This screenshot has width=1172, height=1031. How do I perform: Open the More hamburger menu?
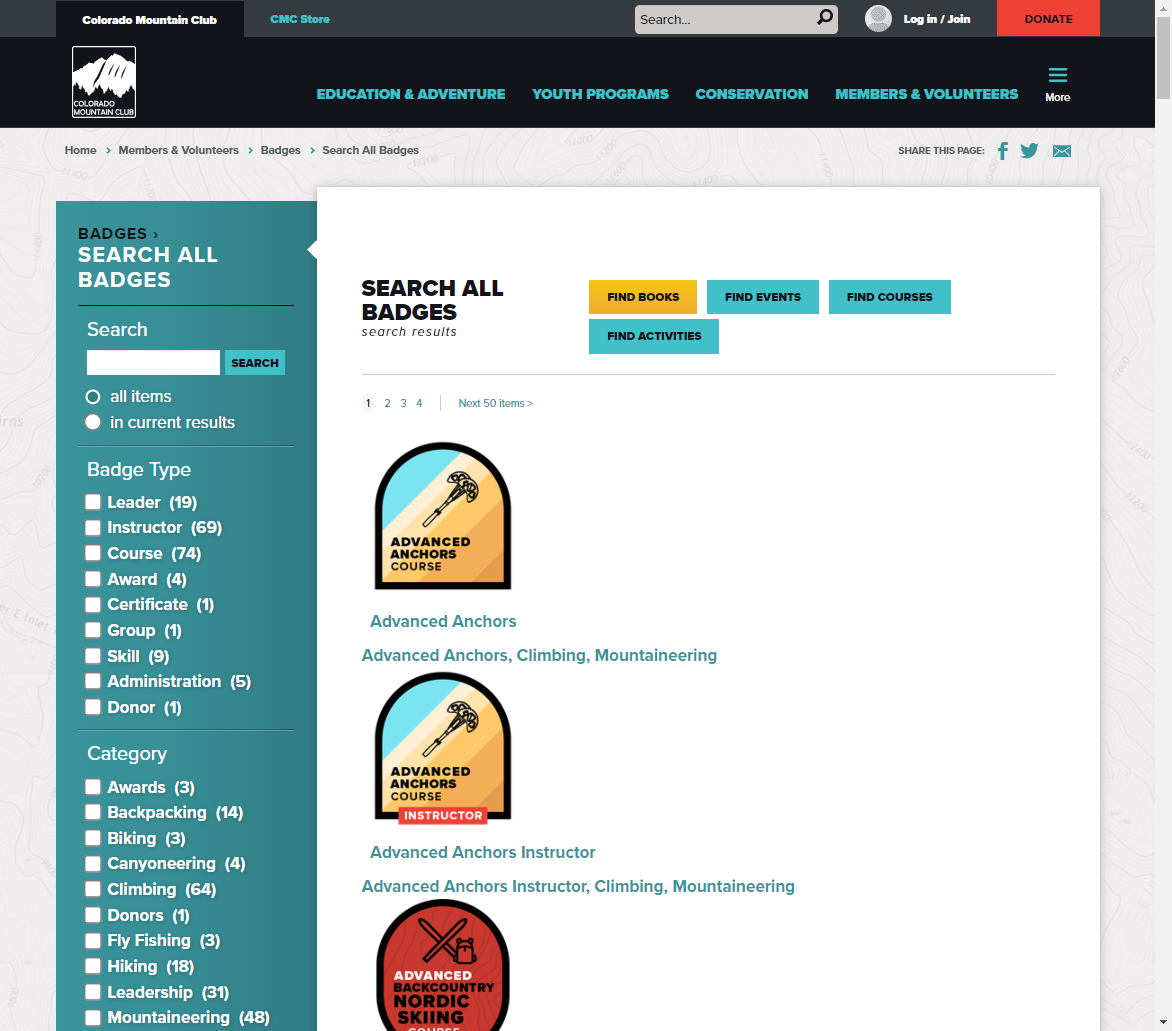pos(1057,84)
